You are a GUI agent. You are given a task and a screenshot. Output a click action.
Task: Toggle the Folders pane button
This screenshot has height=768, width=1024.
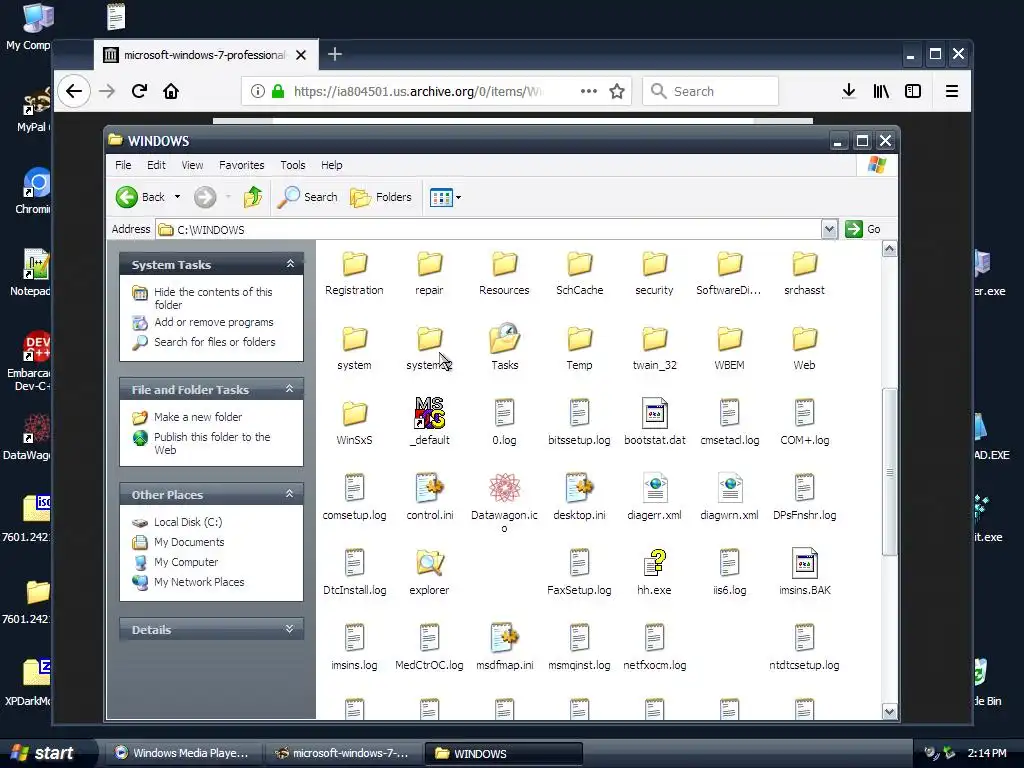(381, 197)
